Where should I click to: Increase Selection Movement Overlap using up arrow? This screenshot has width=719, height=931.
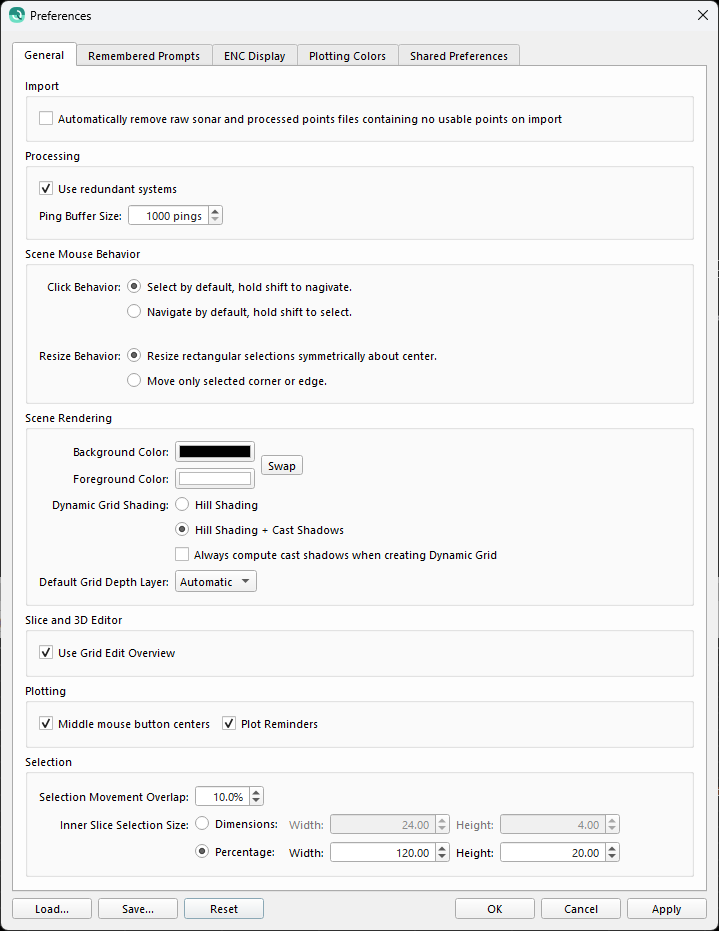pyautogui.click(x=257, y=792)
